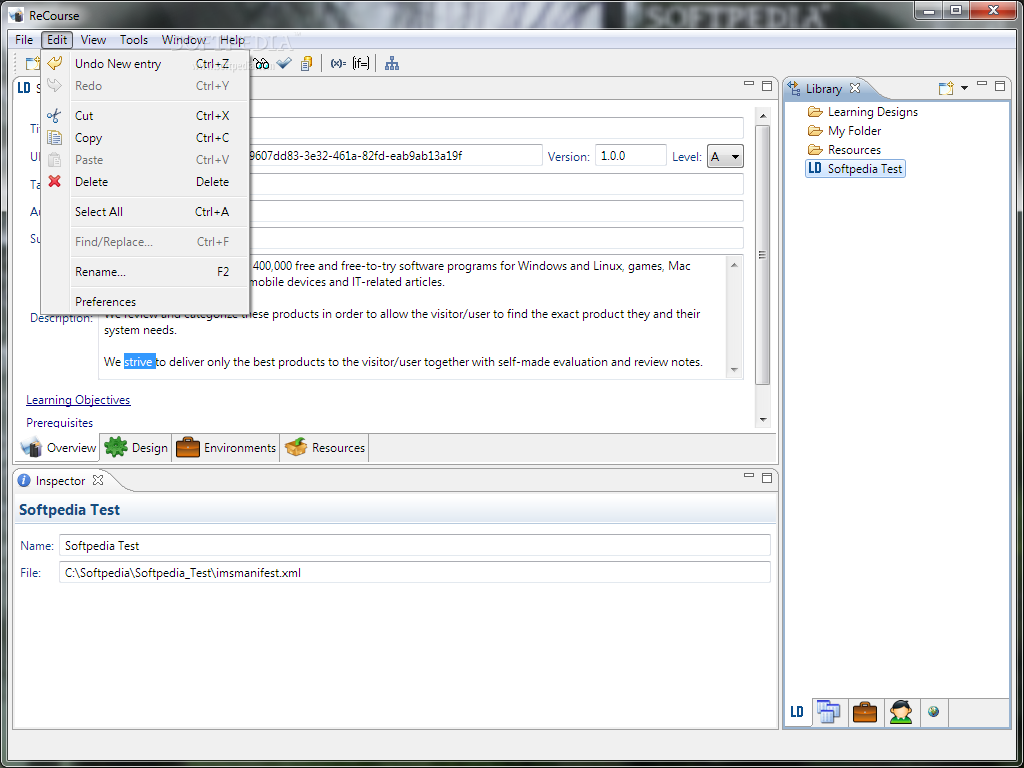Click the overview page scroll down arrow

coord(762,420)
